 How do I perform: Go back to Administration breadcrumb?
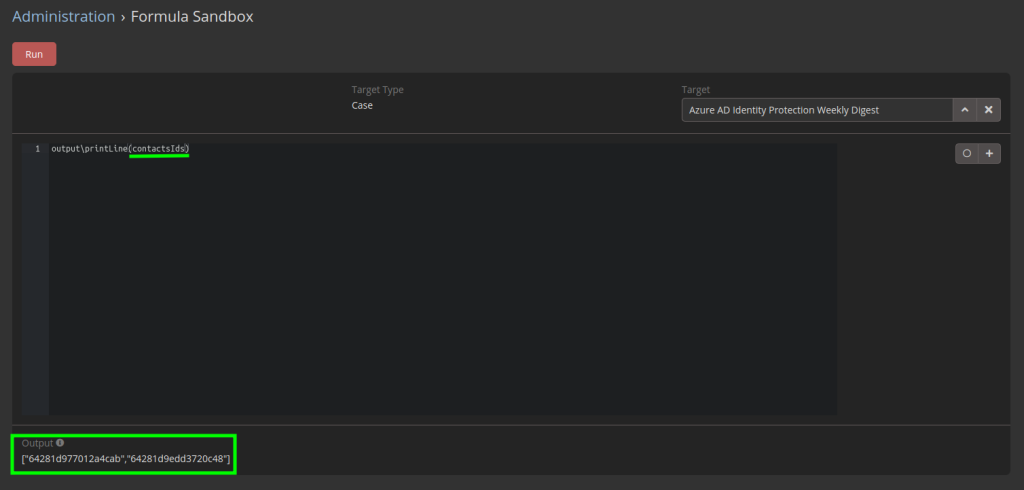point(63,16)
